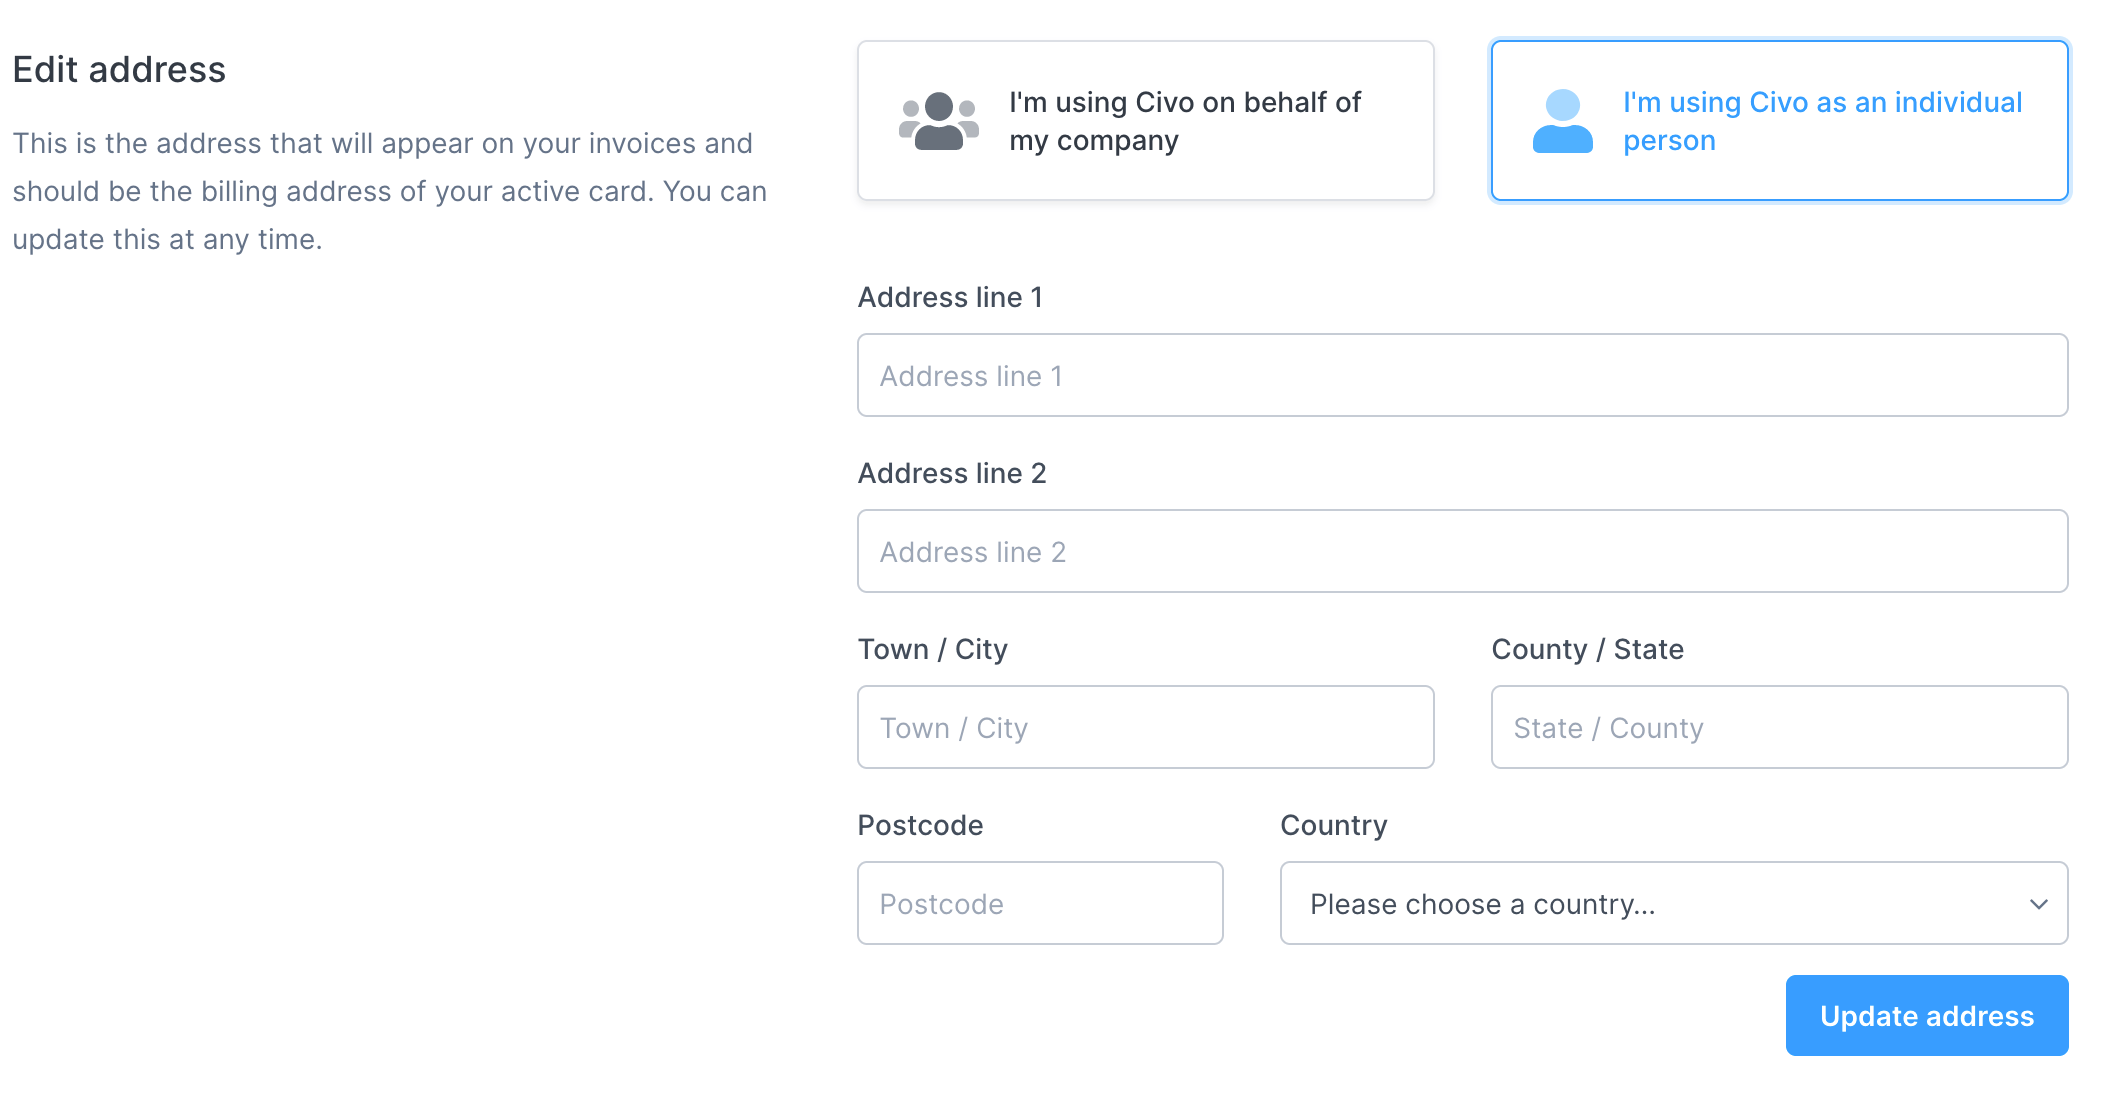Focus the Postcode input box
The image size is (2124, 1116).
coord(1040,904)
